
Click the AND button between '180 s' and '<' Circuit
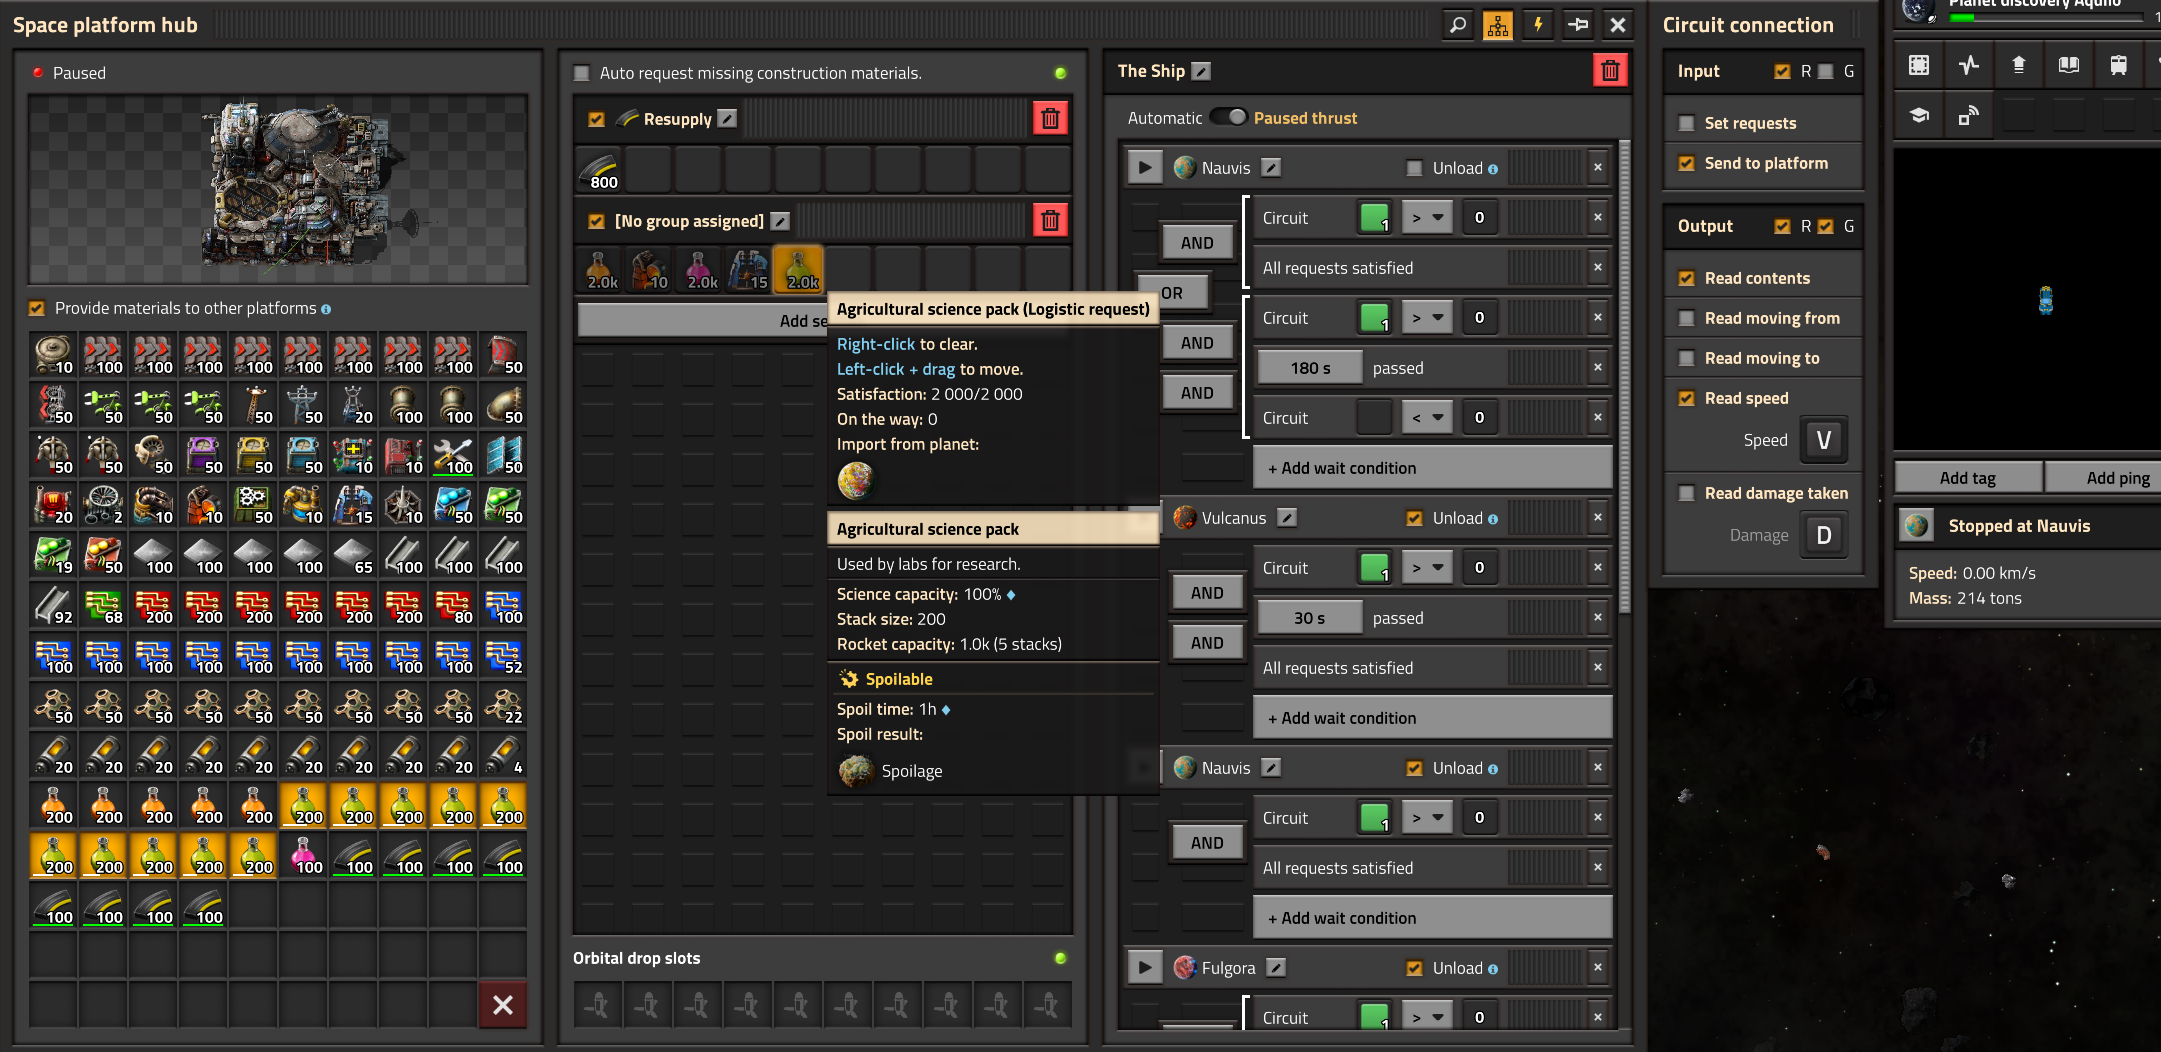point(1197,393)
